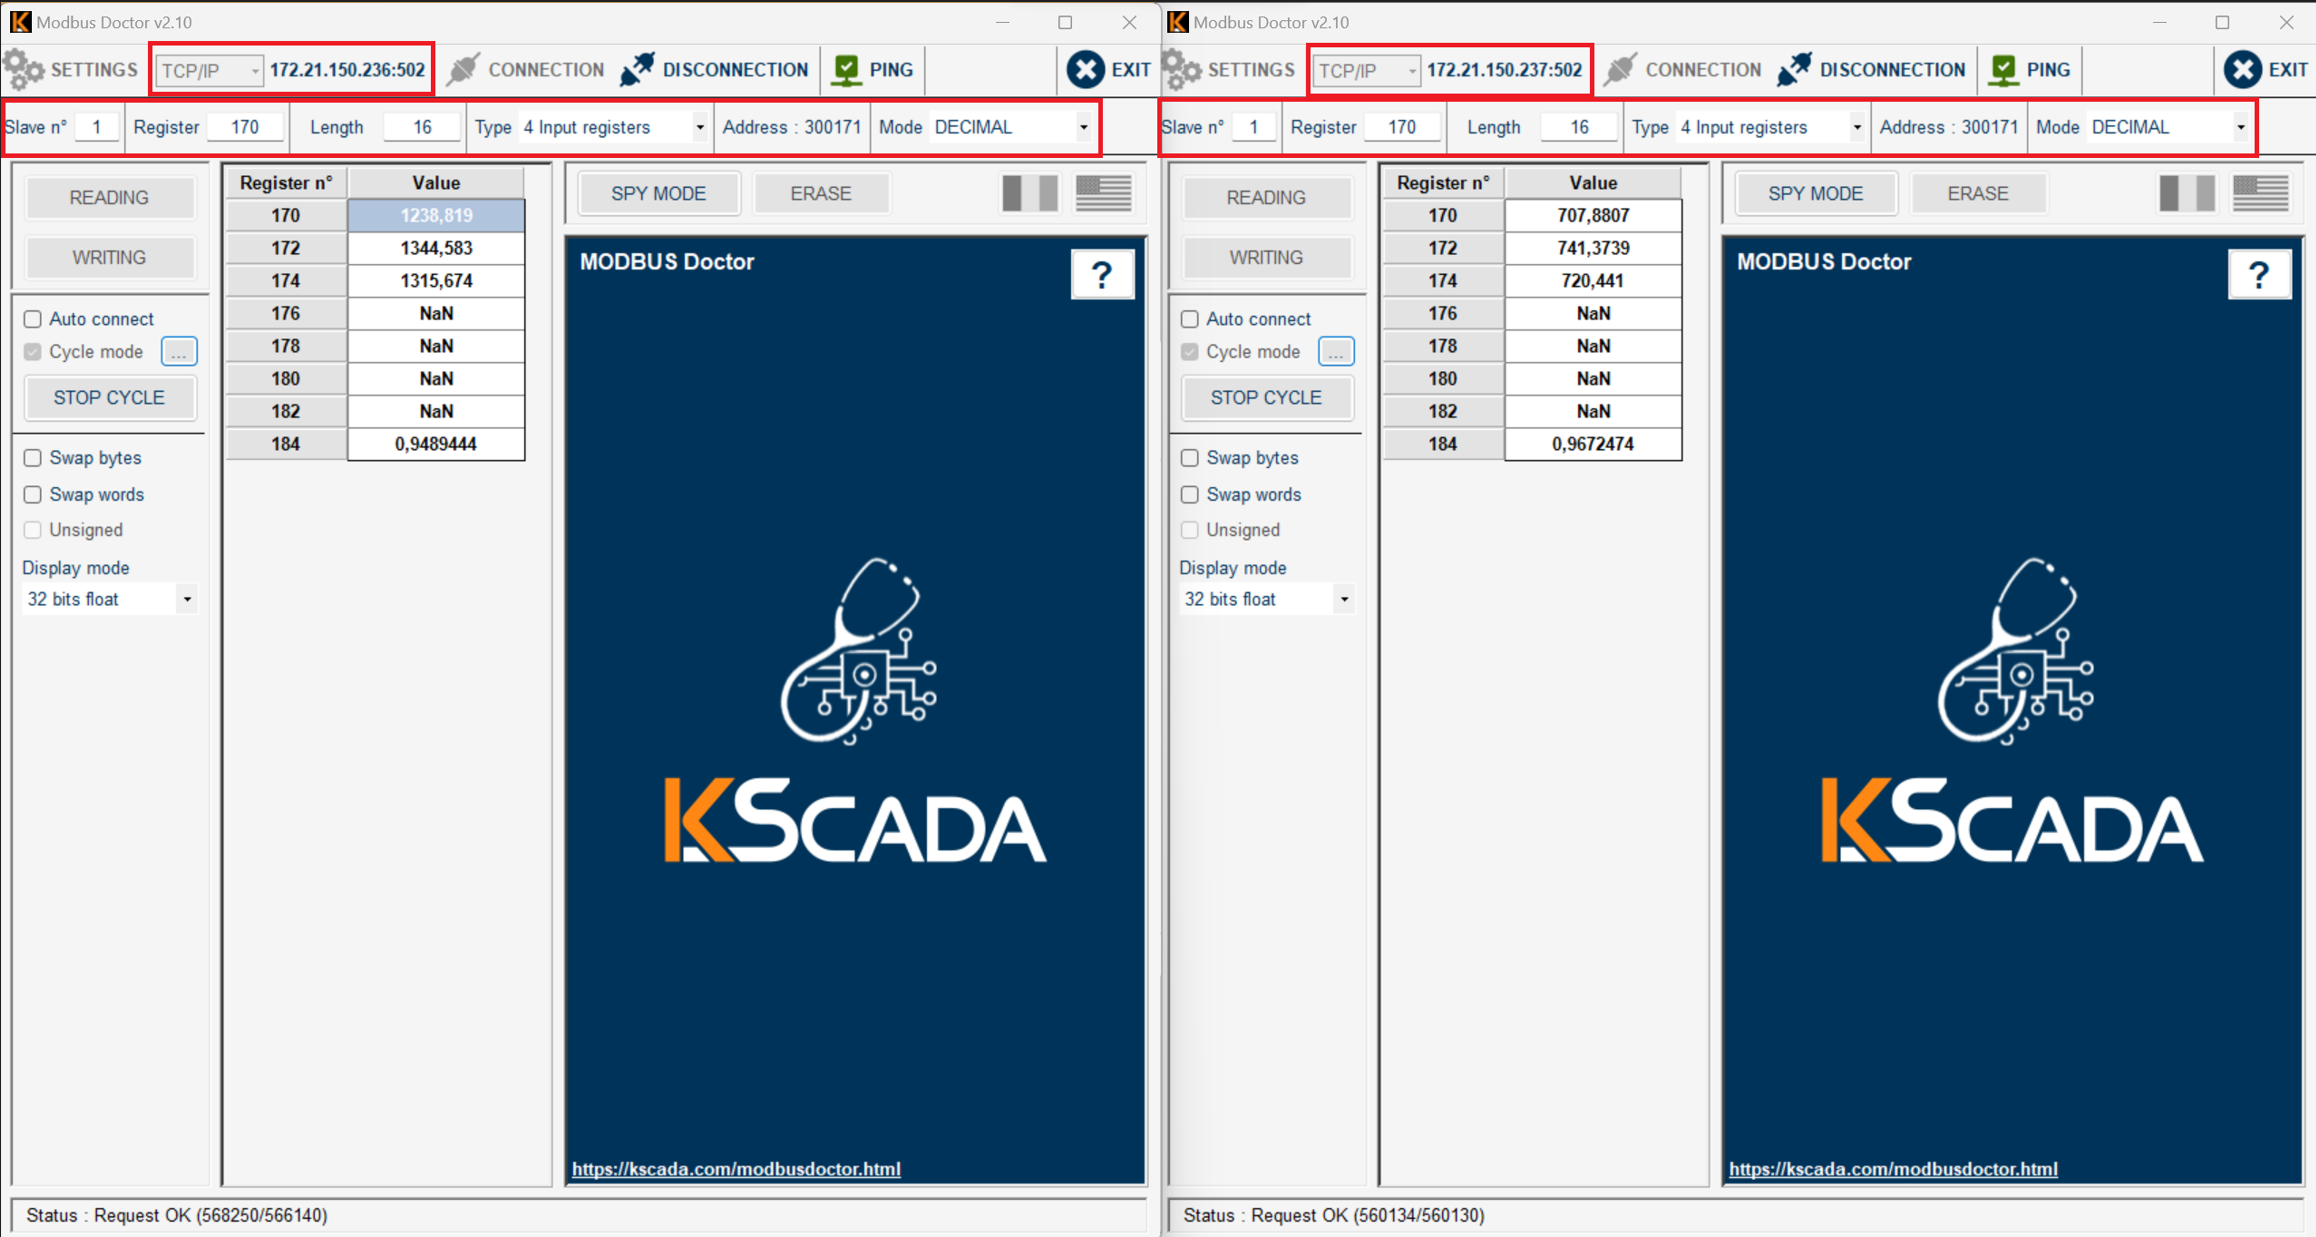Toggle Swap bytes checkbox in right window
Image resolution: width=2316 pixels, height=1237 pixels.
[x=1190, y=458]
